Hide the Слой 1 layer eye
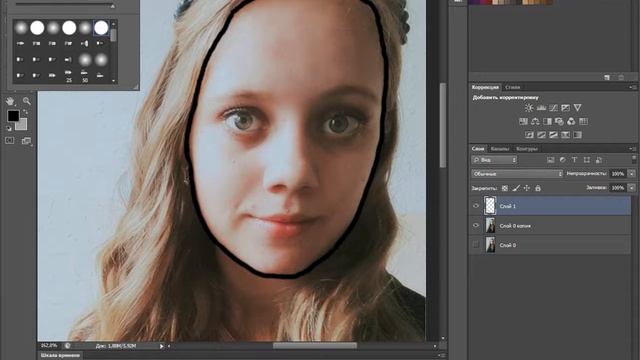Screen dimensions: 640x360 [476, 206]
